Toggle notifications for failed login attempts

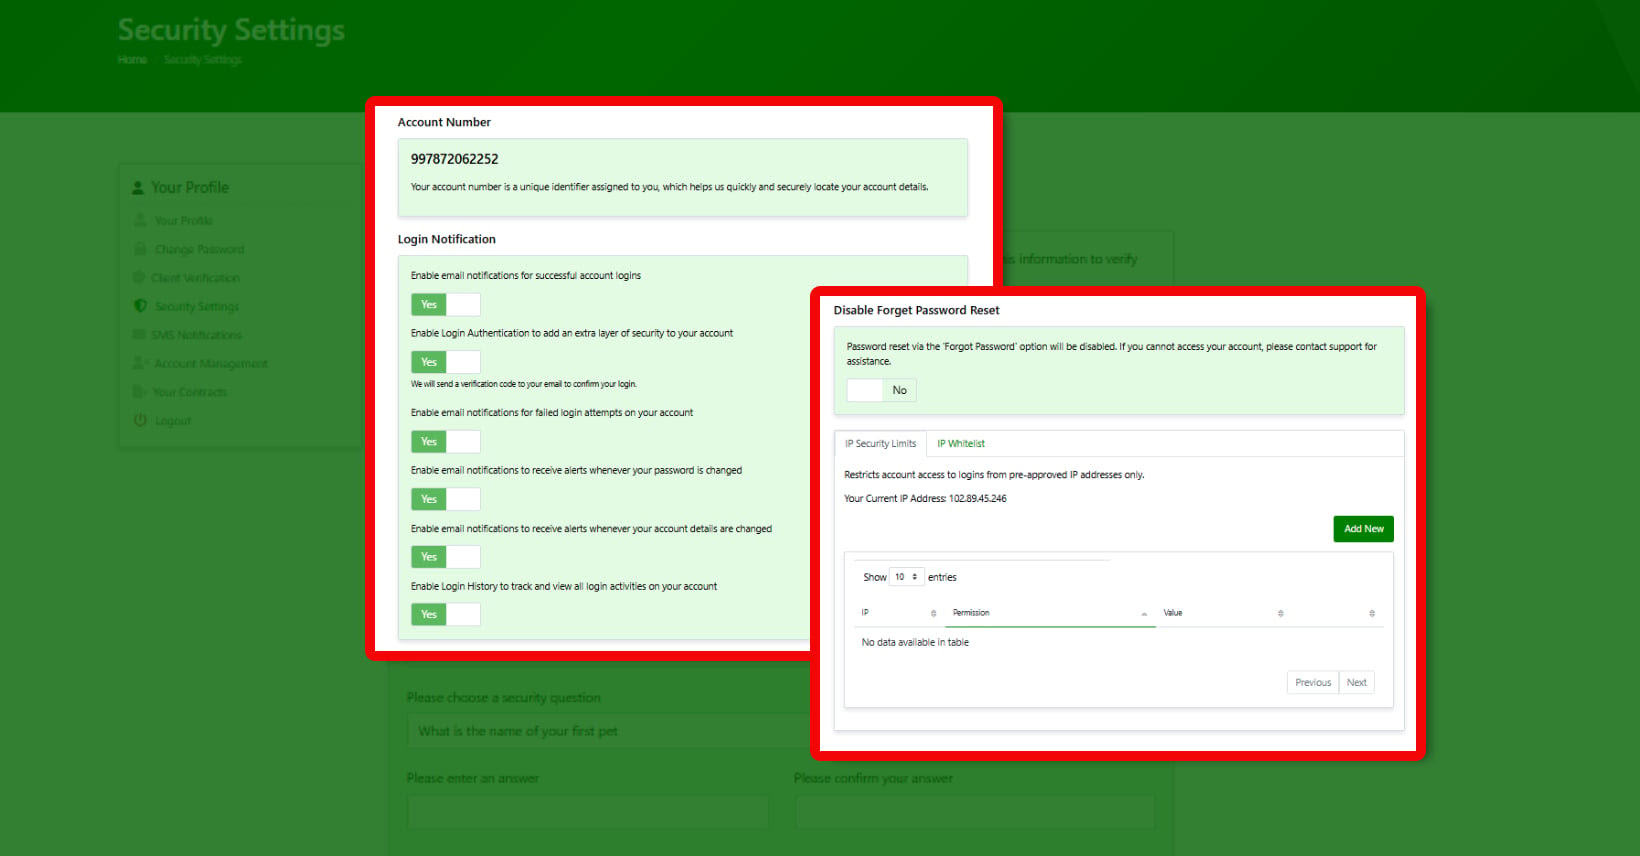click(x=446, y=441)
